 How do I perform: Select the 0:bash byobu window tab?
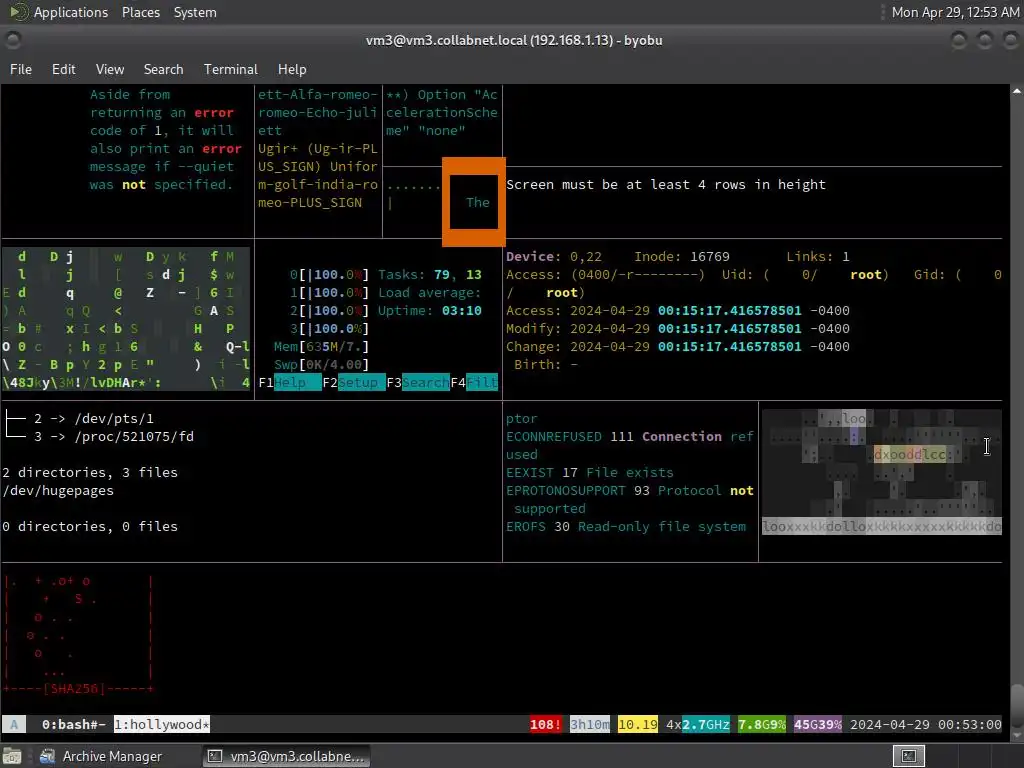[x=73, y=724]
